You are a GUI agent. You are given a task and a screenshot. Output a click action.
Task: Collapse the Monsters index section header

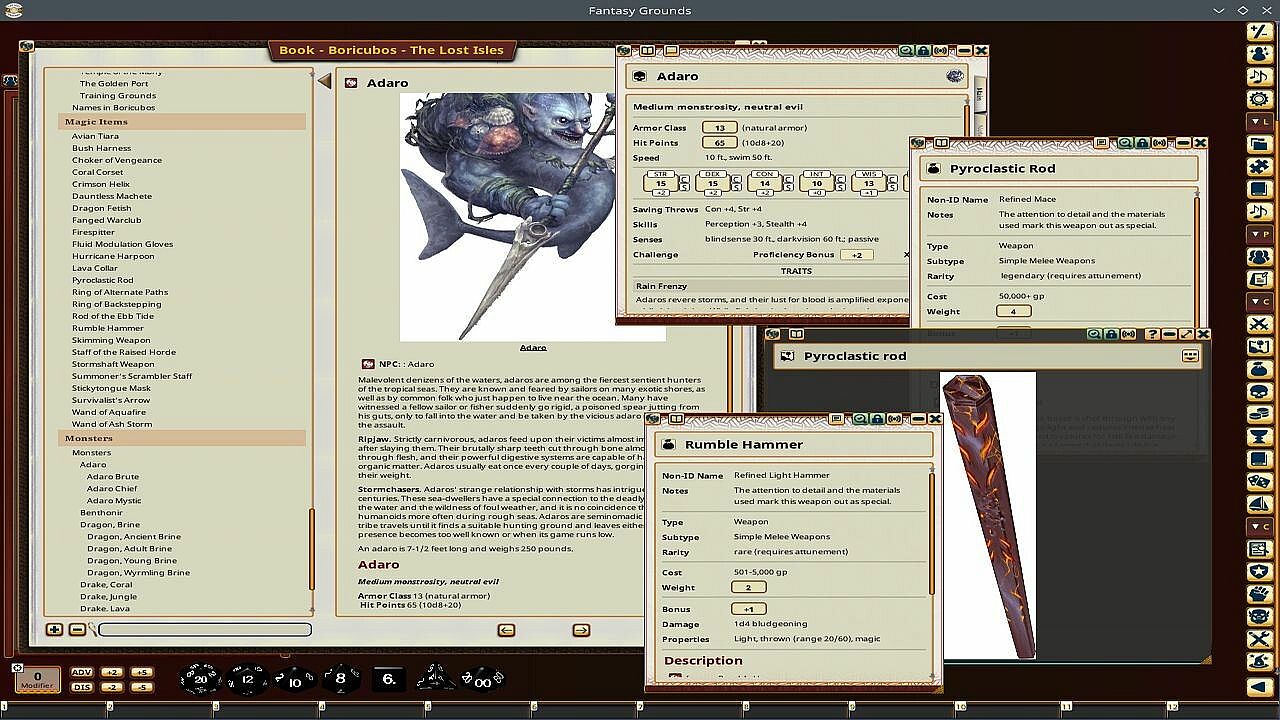pyautogui.click(x=182, y=439)
